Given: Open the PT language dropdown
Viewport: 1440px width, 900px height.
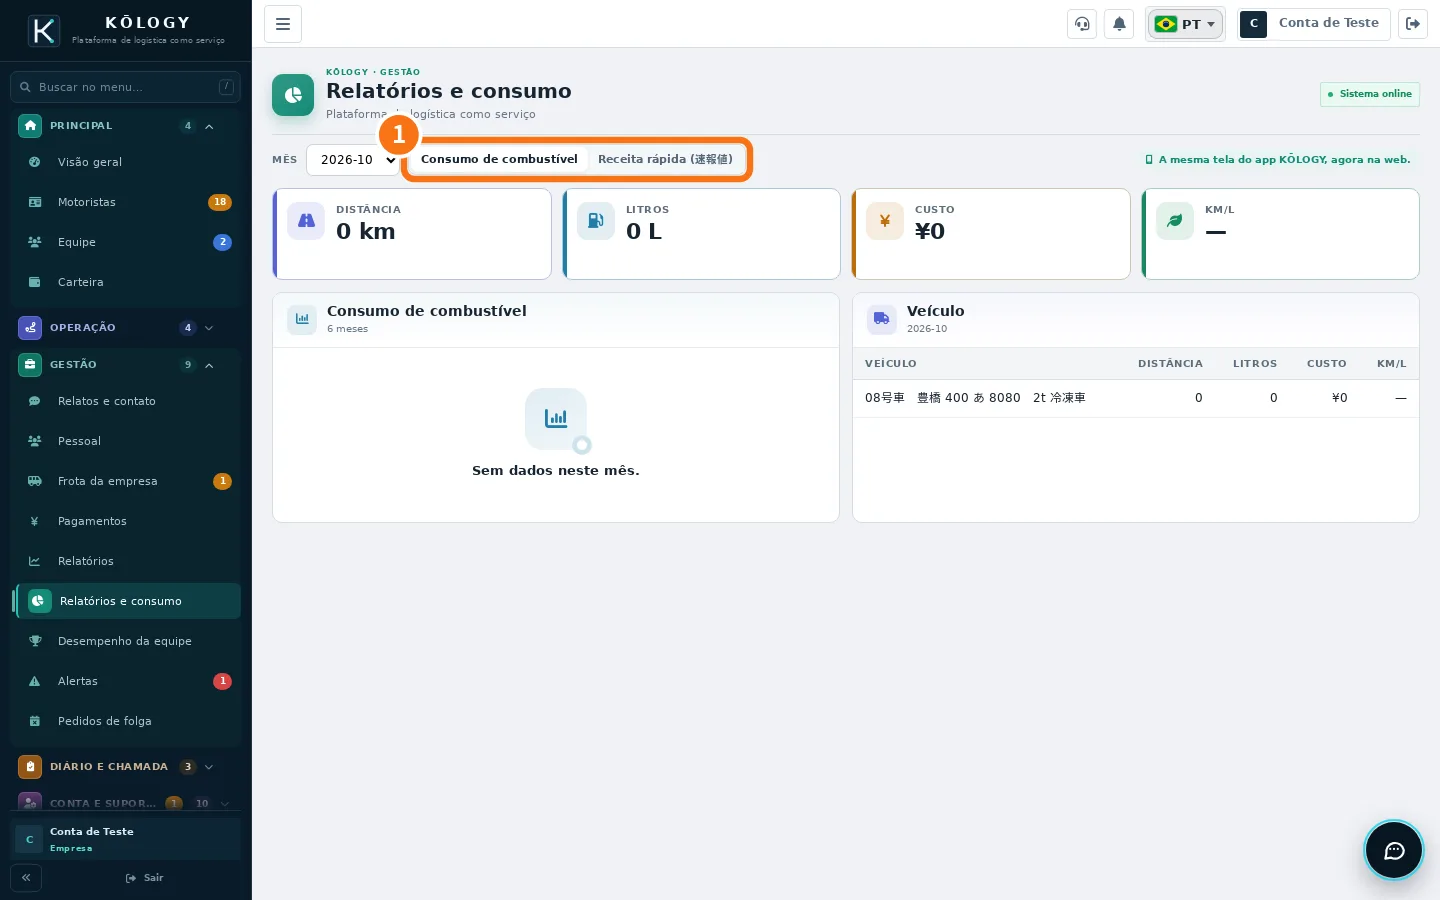Looking at the screenshot, I should tap(1185, 24).
